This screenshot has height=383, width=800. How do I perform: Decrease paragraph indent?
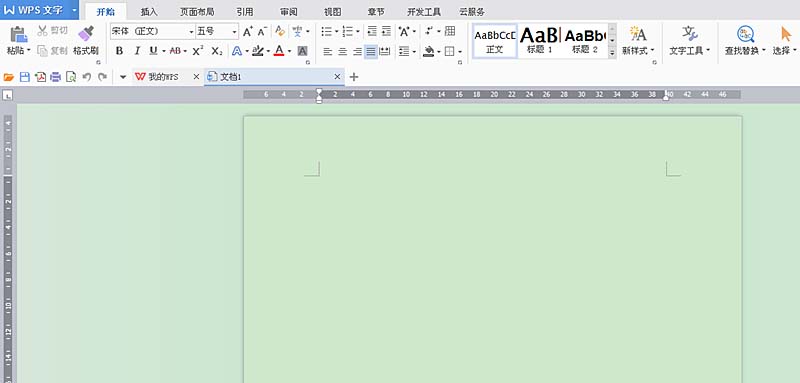click(372, 32)
